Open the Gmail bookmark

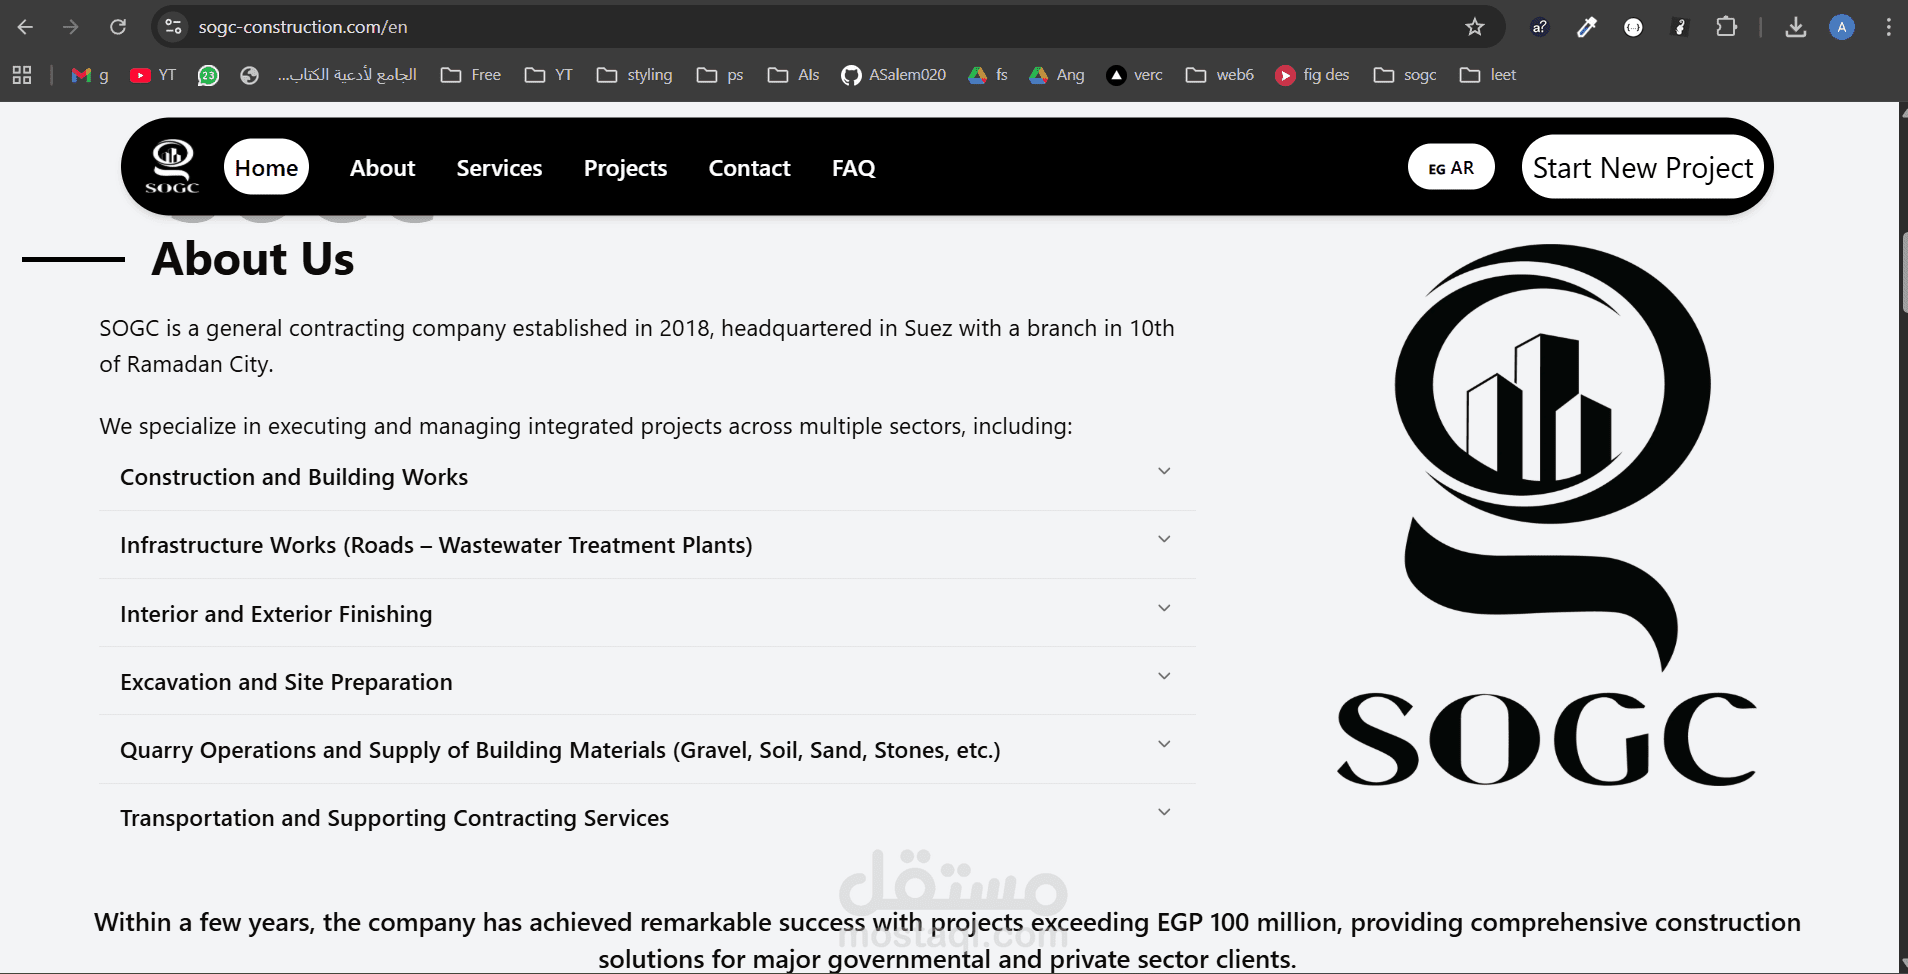pos(90,75)
